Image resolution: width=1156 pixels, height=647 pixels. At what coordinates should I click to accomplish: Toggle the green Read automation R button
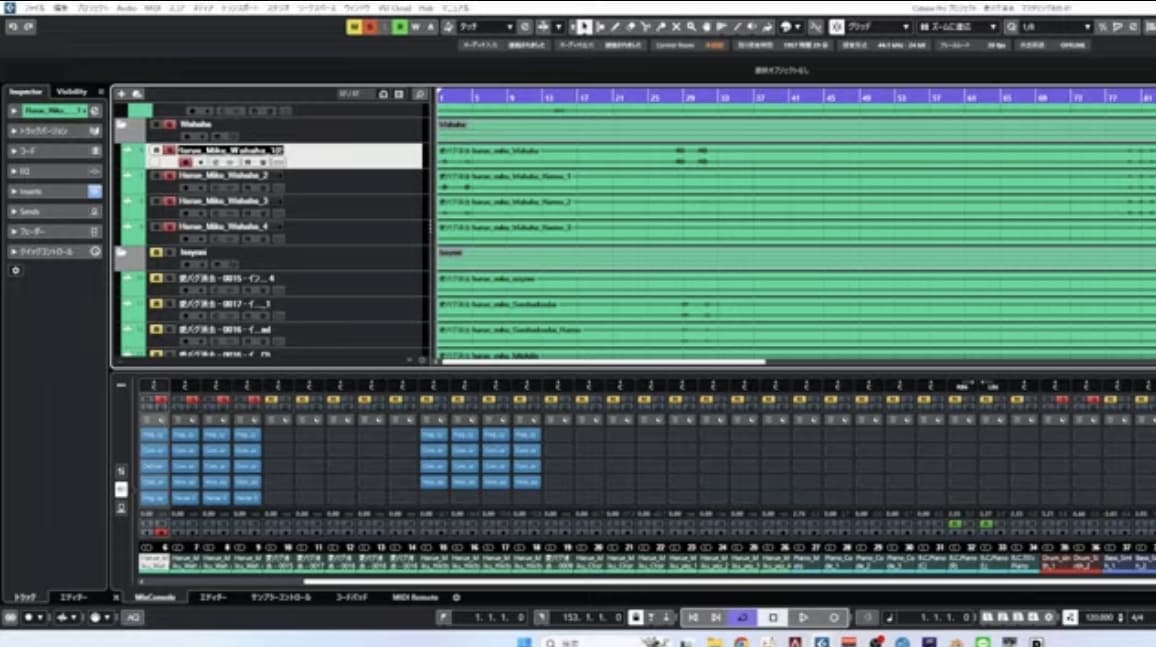coord(400,27)
